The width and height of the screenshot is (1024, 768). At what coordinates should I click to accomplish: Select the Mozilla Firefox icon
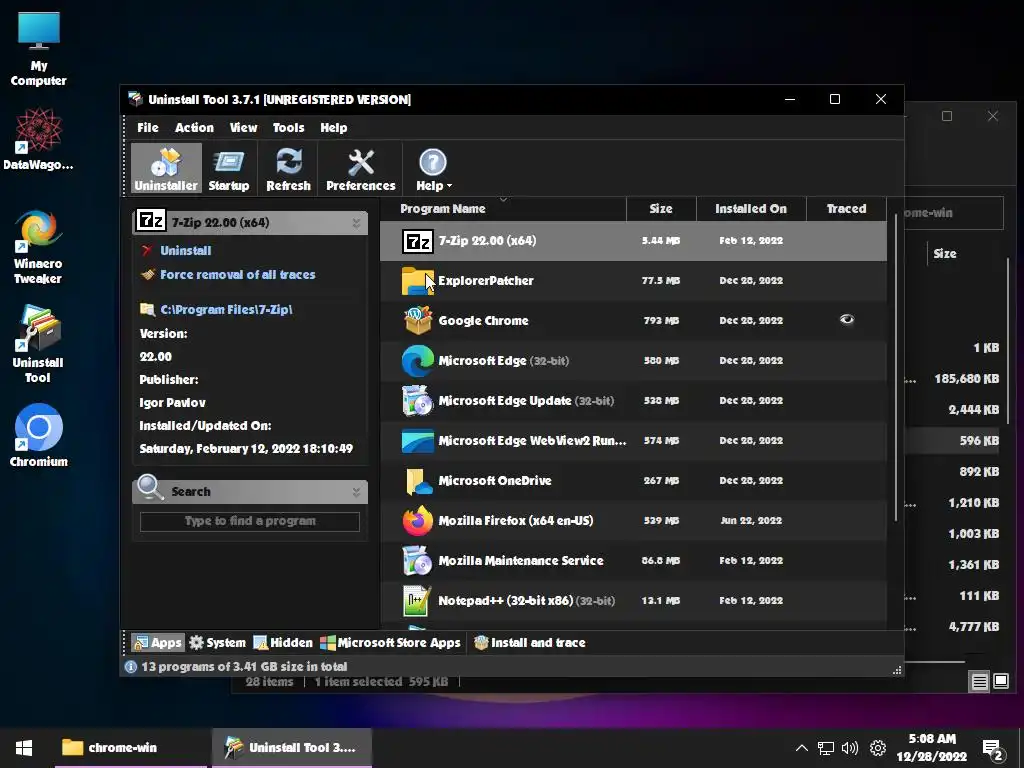pyautogui.click(x=417, y=521)
